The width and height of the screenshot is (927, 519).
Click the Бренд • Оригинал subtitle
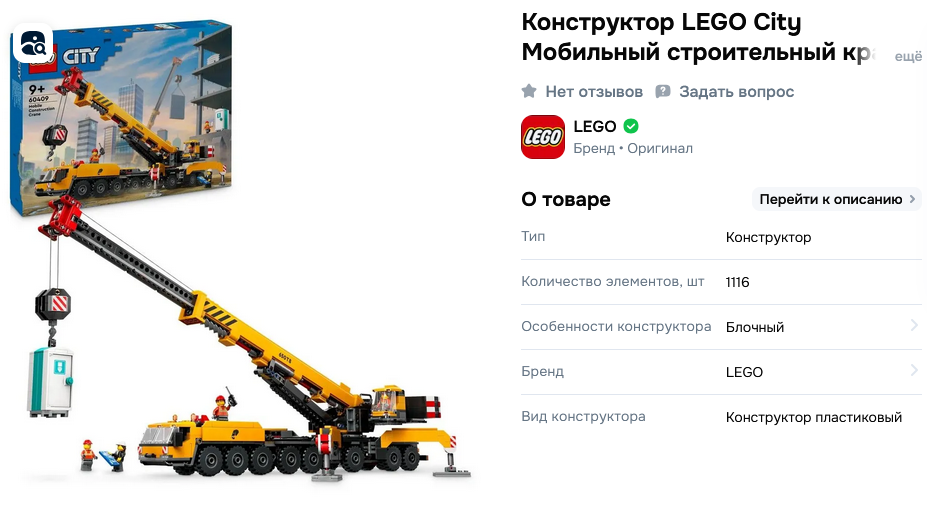(x=633, y=148)
